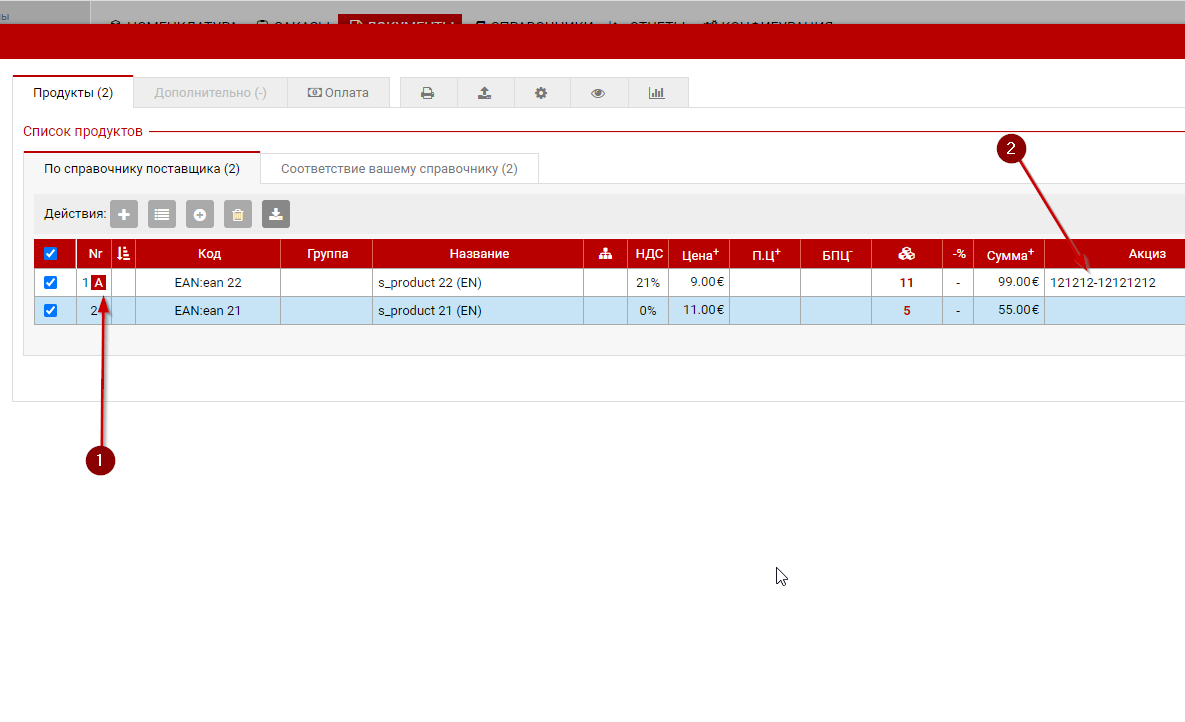Expand the Цена column header
1185x722 pixels.
click(x=700, y=254)
